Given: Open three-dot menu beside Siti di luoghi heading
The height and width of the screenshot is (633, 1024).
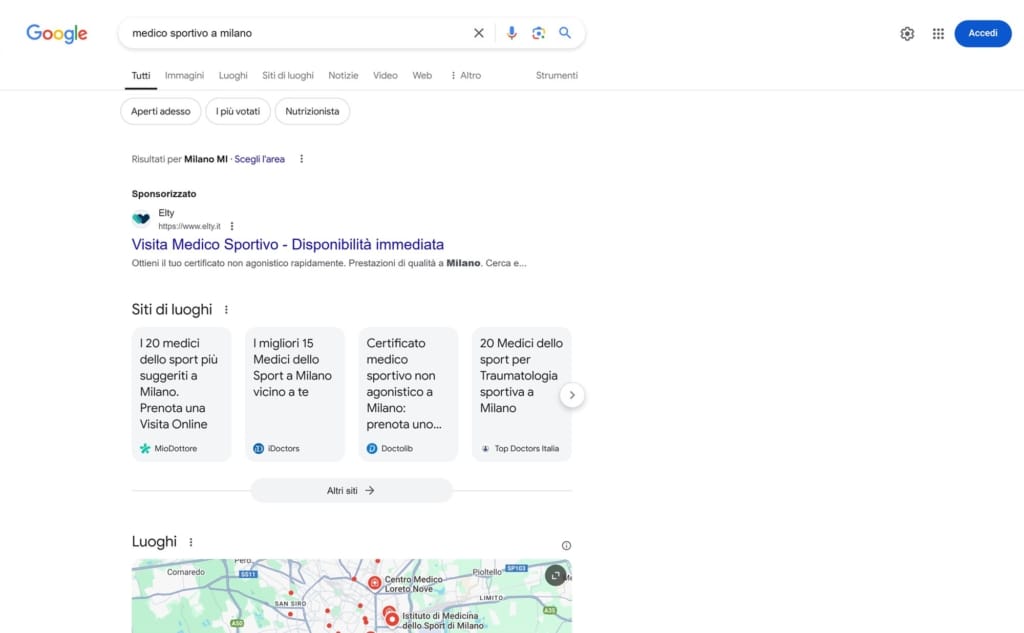Looking at the screenshot, I should [x=226, y=310].
